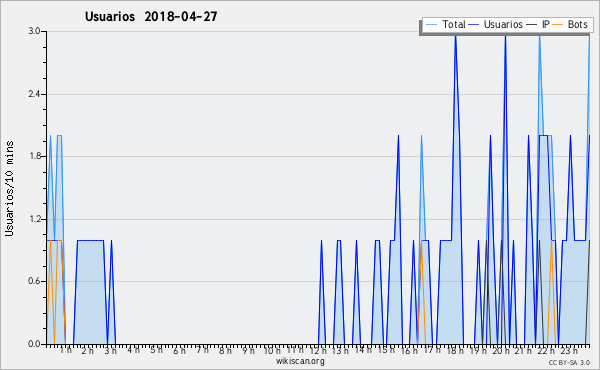Click the 0.6 y-axis value
This screenshot has width=600, height=370.
[x=34, y=281]
